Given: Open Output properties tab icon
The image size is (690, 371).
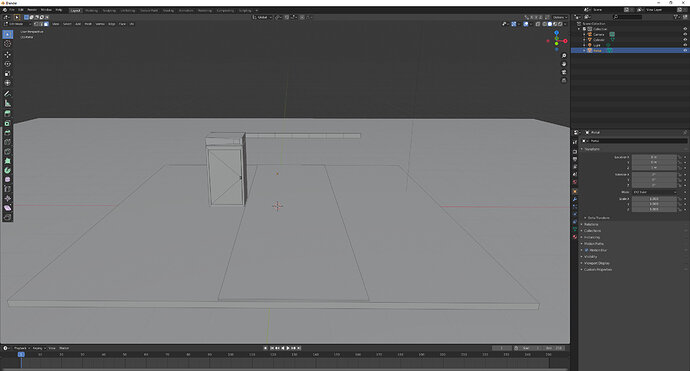Looking at the screenshot, I should click(x=575, y=159).
